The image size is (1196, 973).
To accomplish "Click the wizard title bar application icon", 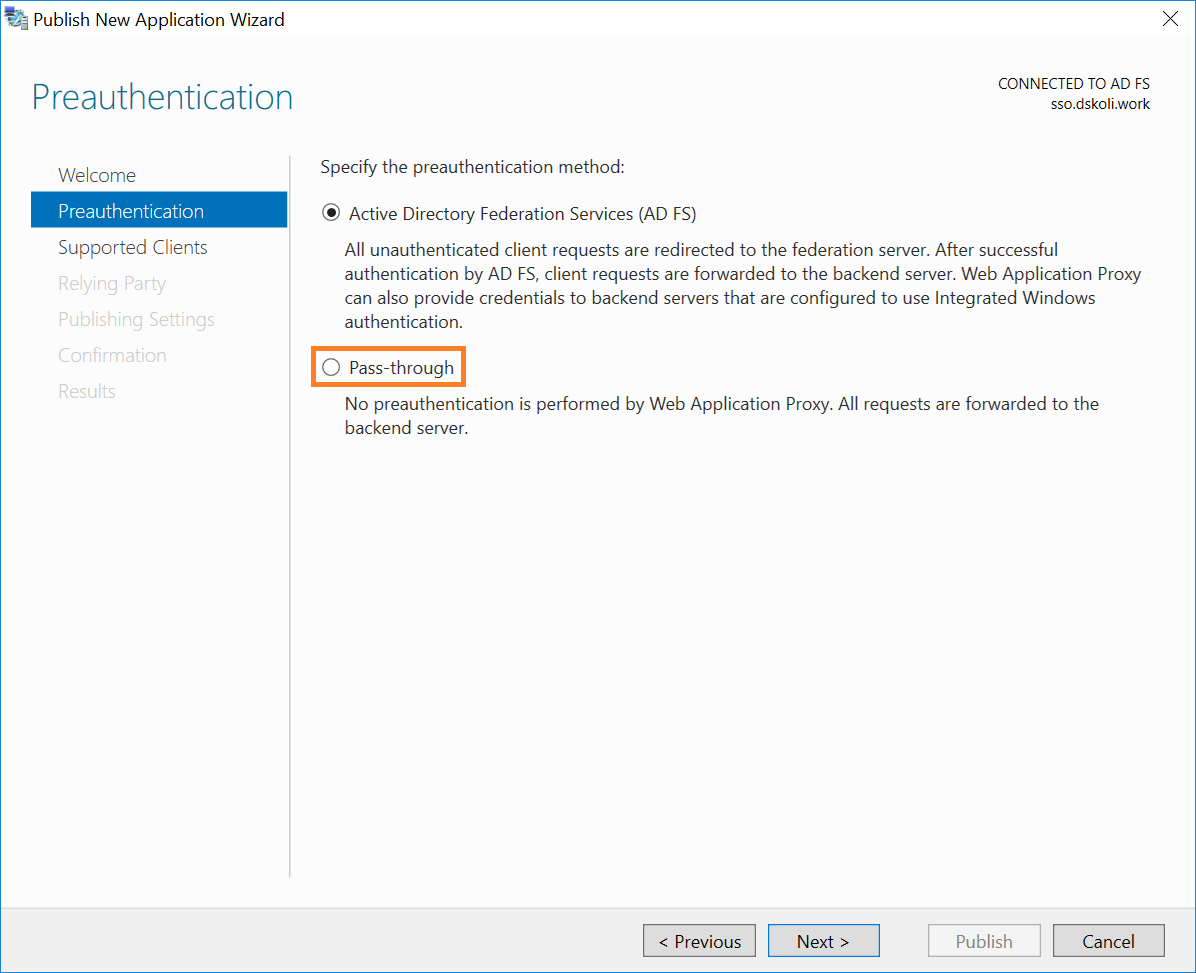I will point(16,19).
